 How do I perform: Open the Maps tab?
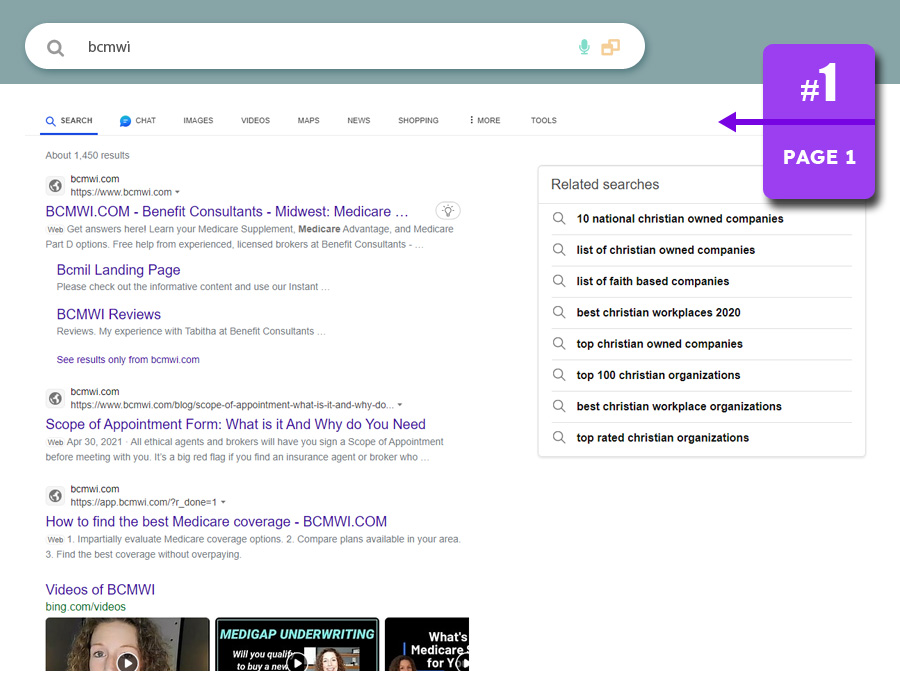coord(308,120)
